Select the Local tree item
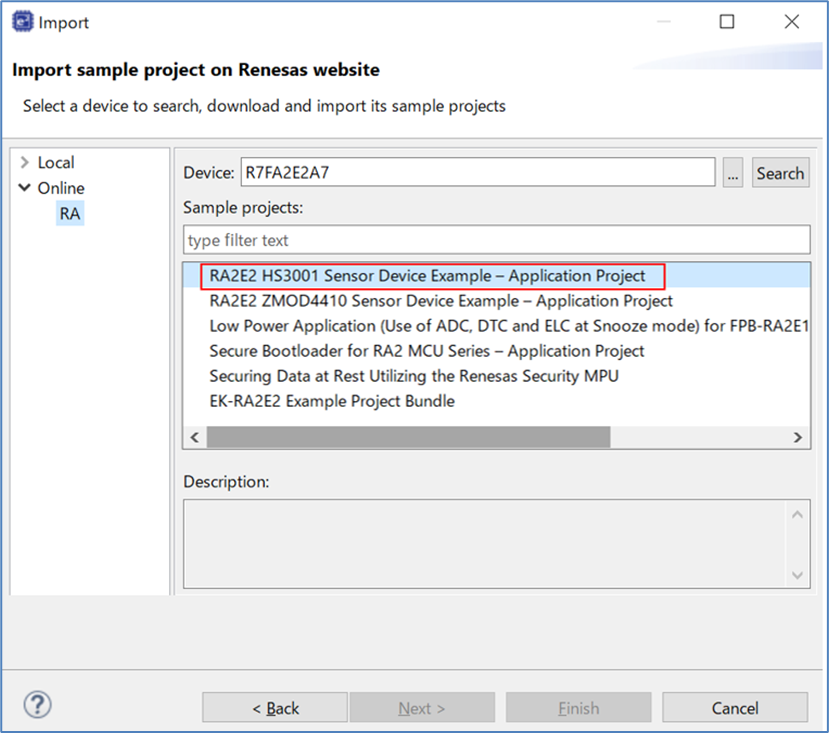This screenshot has width=829, height=733. (x=56, y=162)
